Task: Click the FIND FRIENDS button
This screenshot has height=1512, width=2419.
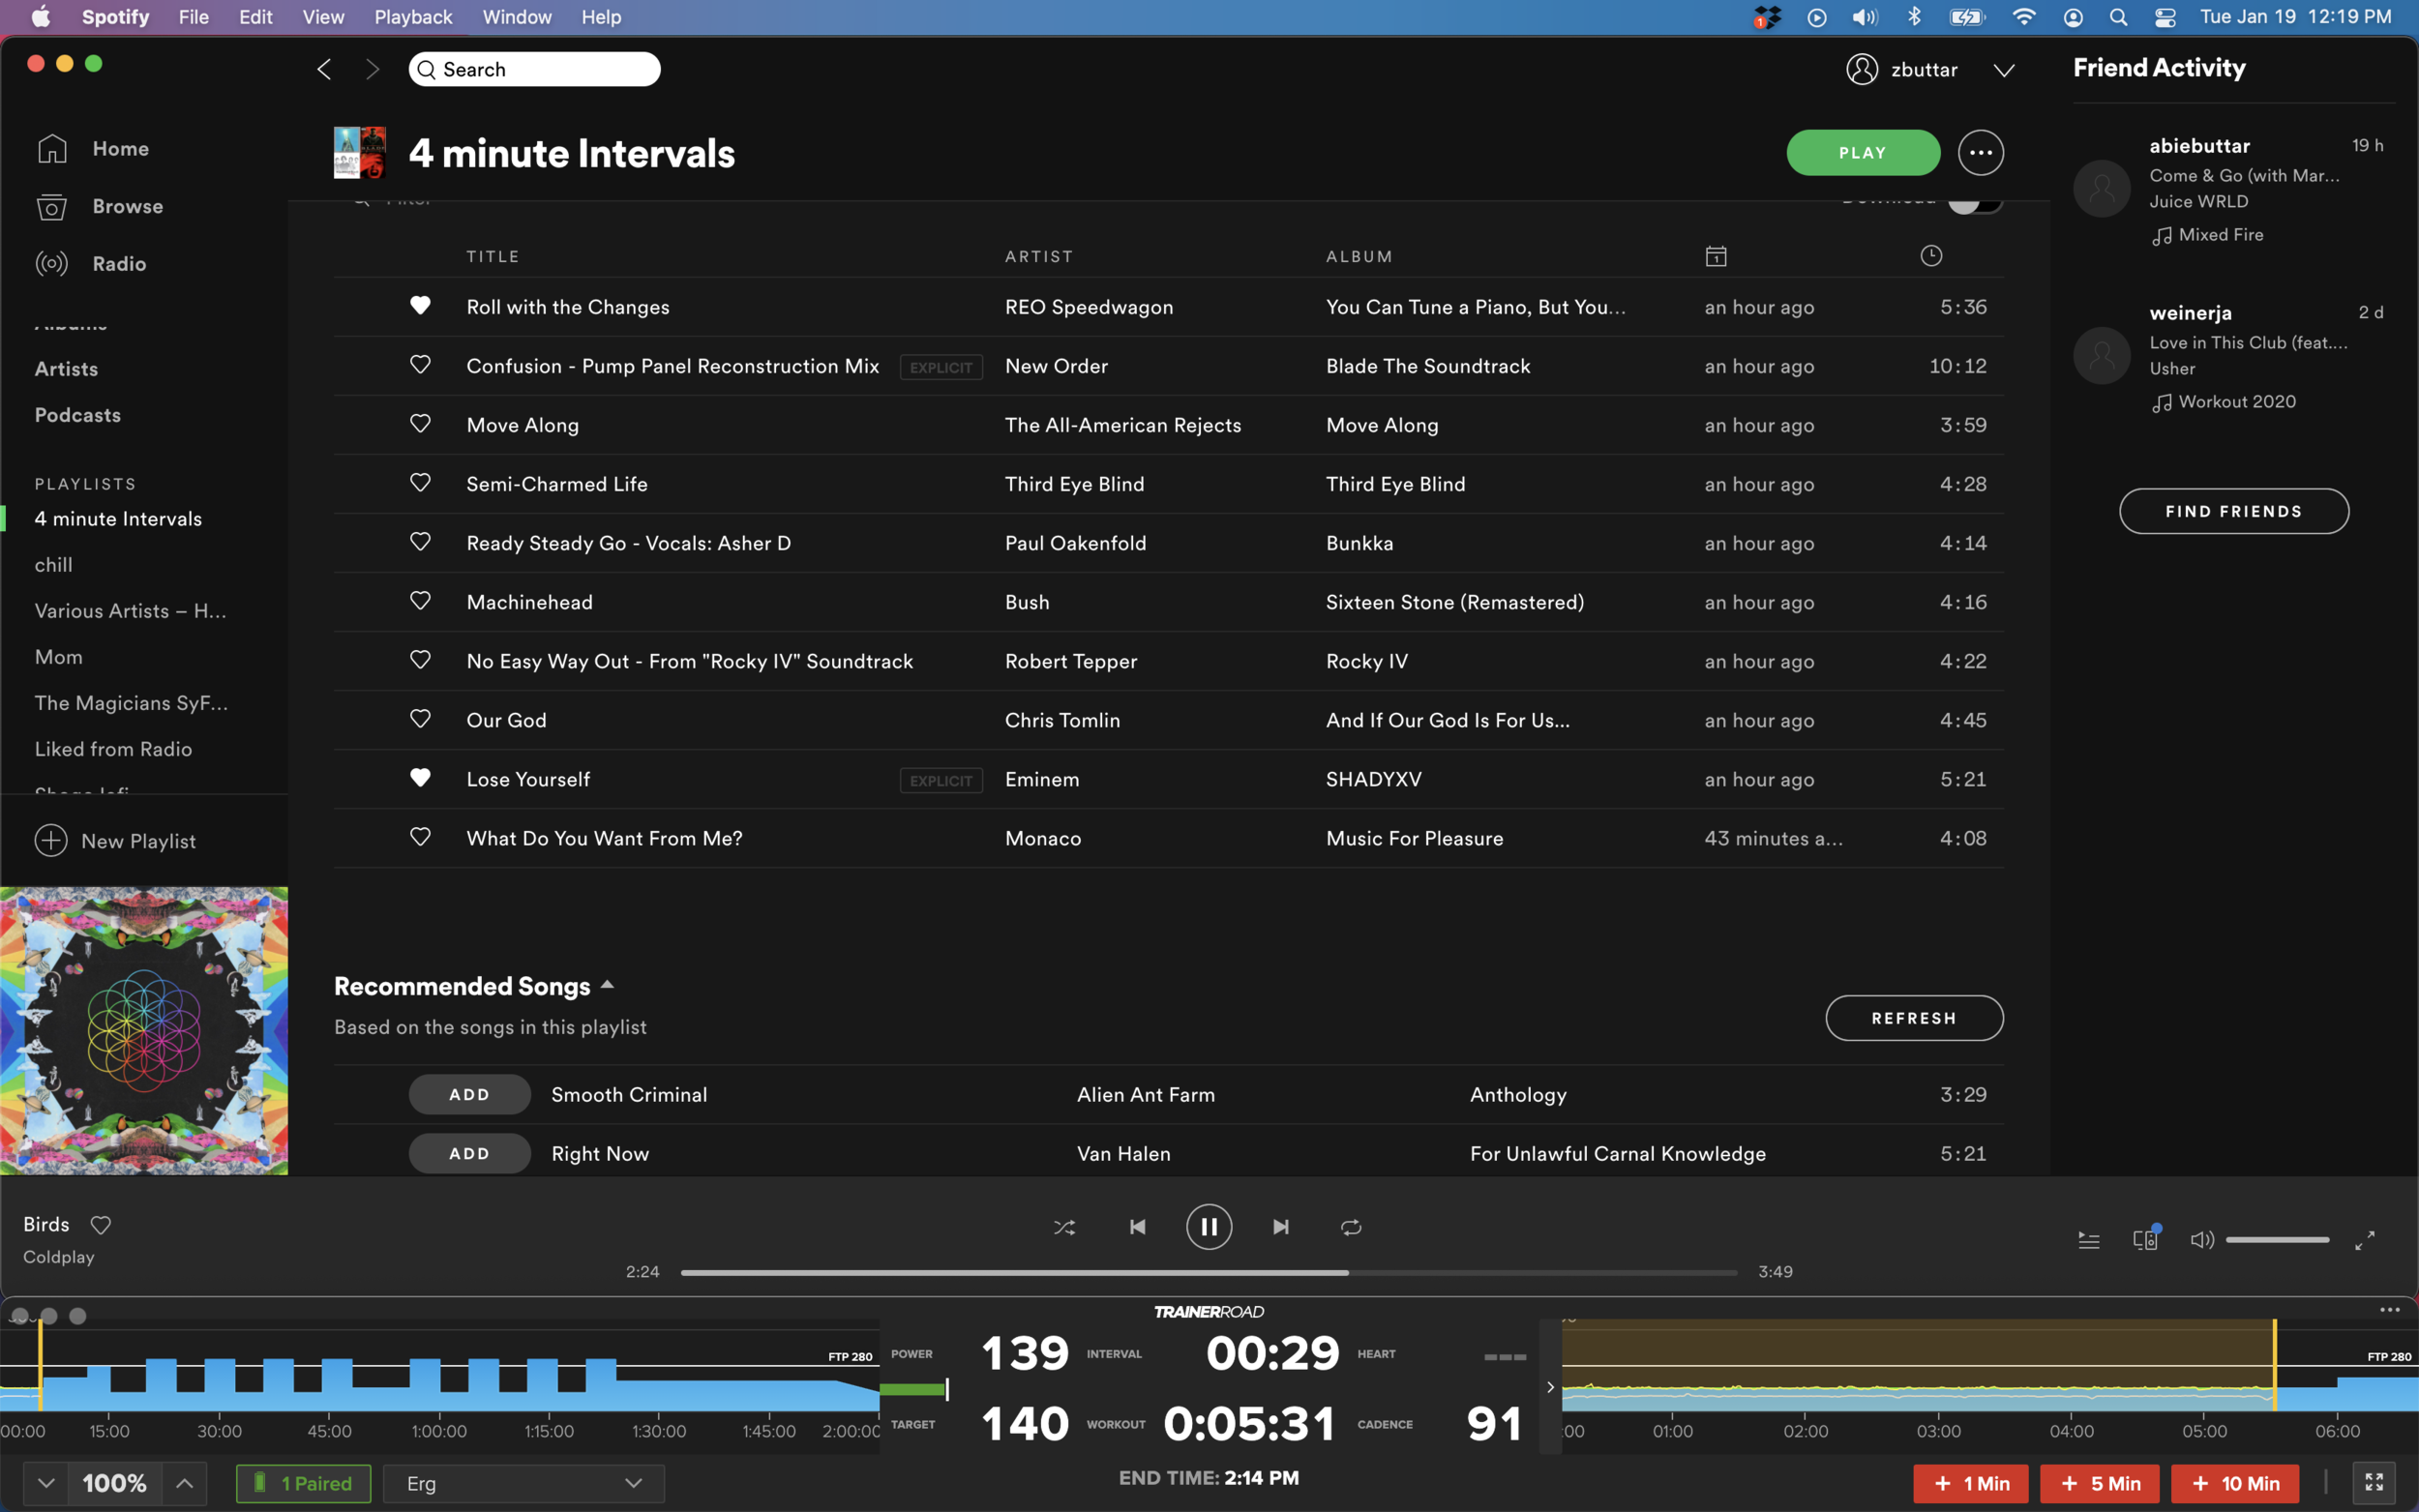Action: pos(2234,511)
